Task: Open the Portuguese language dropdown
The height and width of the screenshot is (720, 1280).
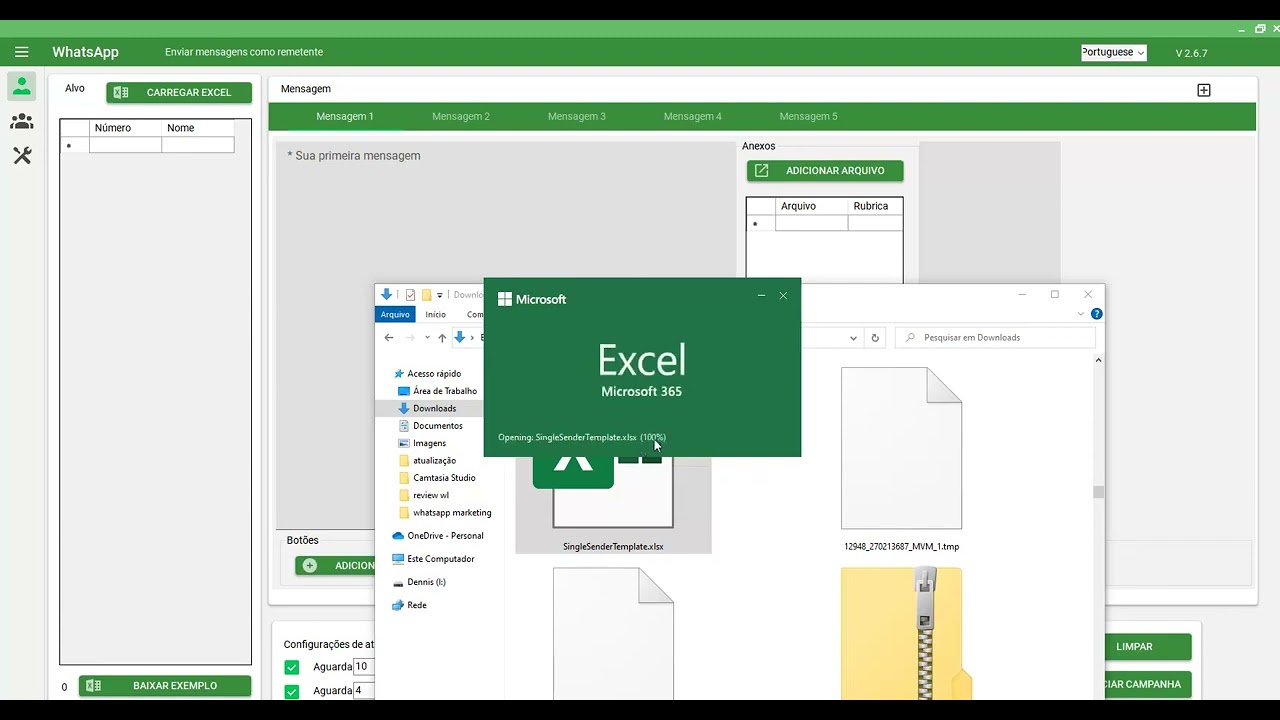Action: tap(1113, 52)
